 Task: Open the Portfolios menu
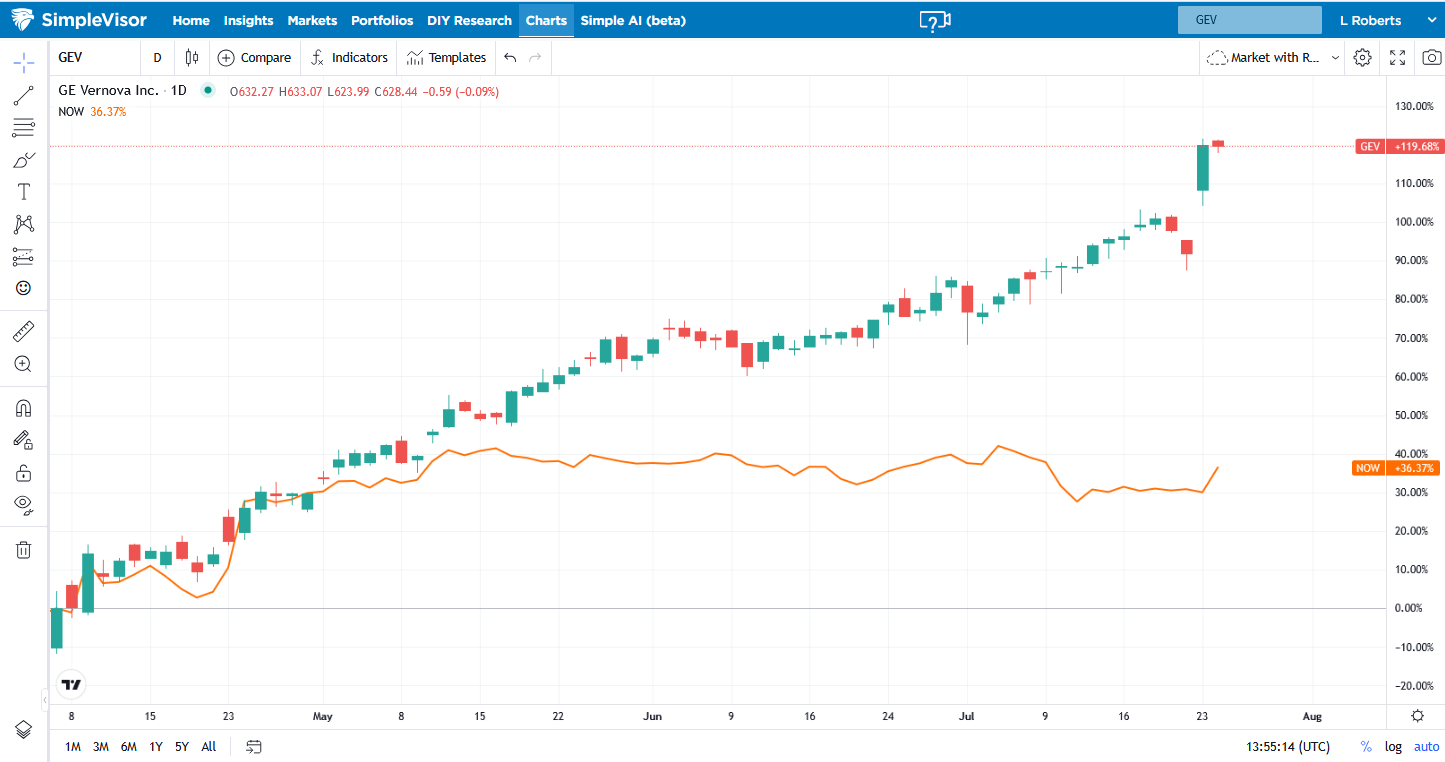382,20
